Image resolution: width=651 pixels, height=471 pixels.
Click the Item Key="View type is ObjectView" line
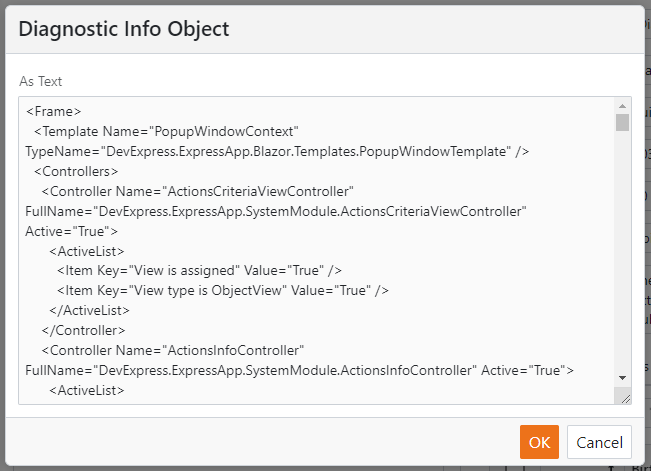pyautogui.click(x=223, y=290)
